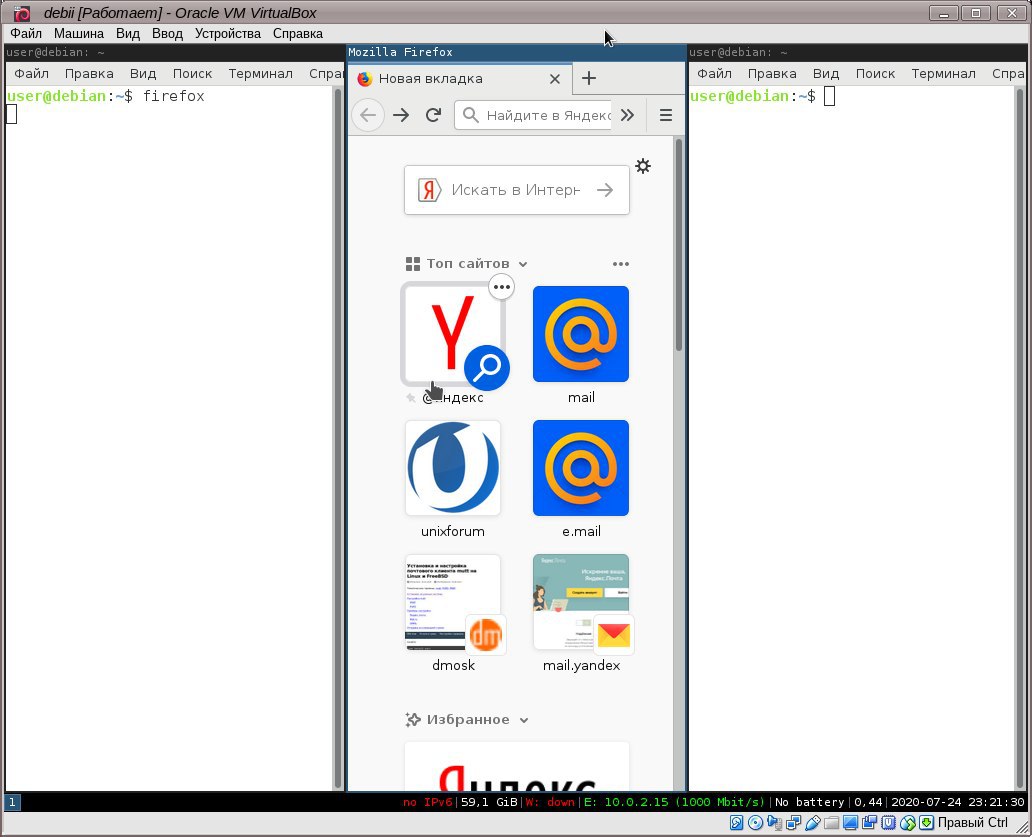This screenshot has height=837, width=1032.
Task: Open new tab settings gear
Action: (643, 166)
